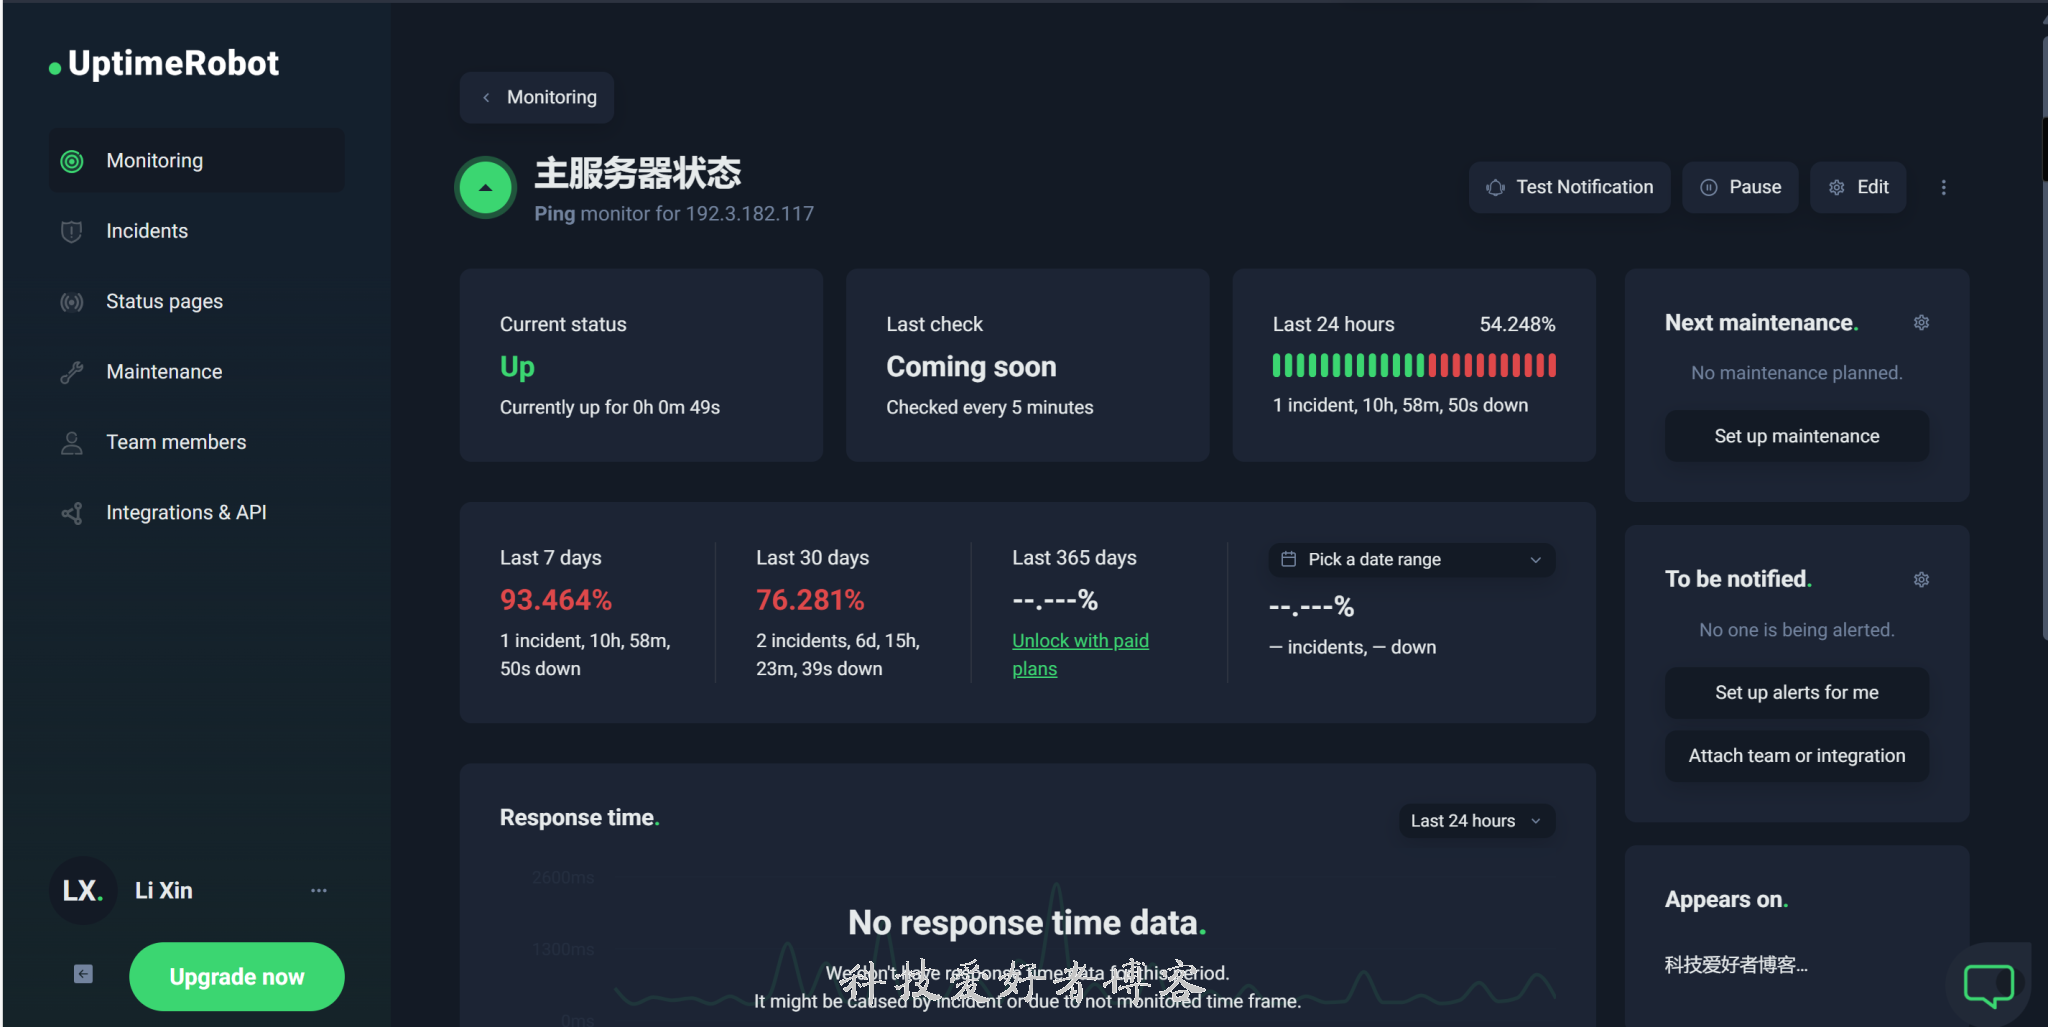Click the UptimeRobot logo
The width and height of the screenshot is (2048, 1027).
(165, 64)
